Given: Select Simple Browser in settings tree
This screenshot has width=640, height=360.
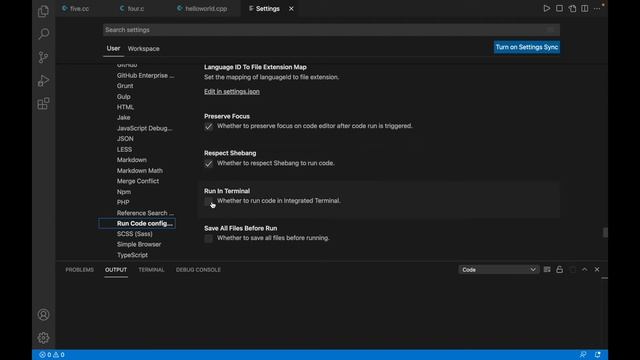Looking at the screenshot, I should coord(139,244).
